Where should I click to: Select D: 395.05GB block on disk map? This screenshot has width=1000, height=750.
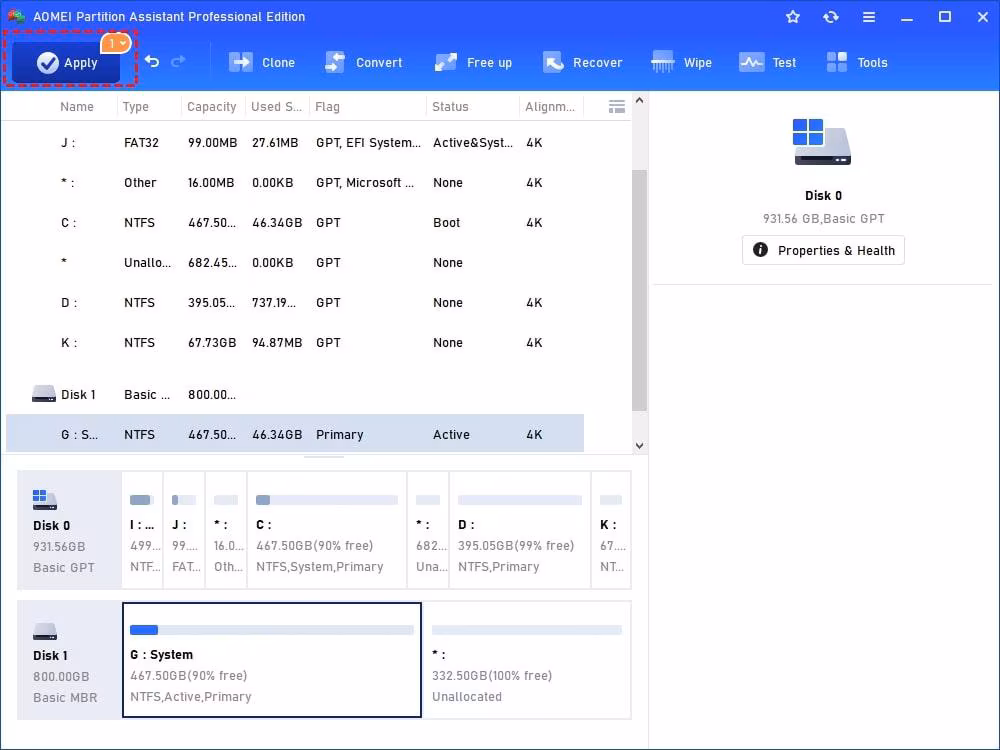[x=520, y=530]
